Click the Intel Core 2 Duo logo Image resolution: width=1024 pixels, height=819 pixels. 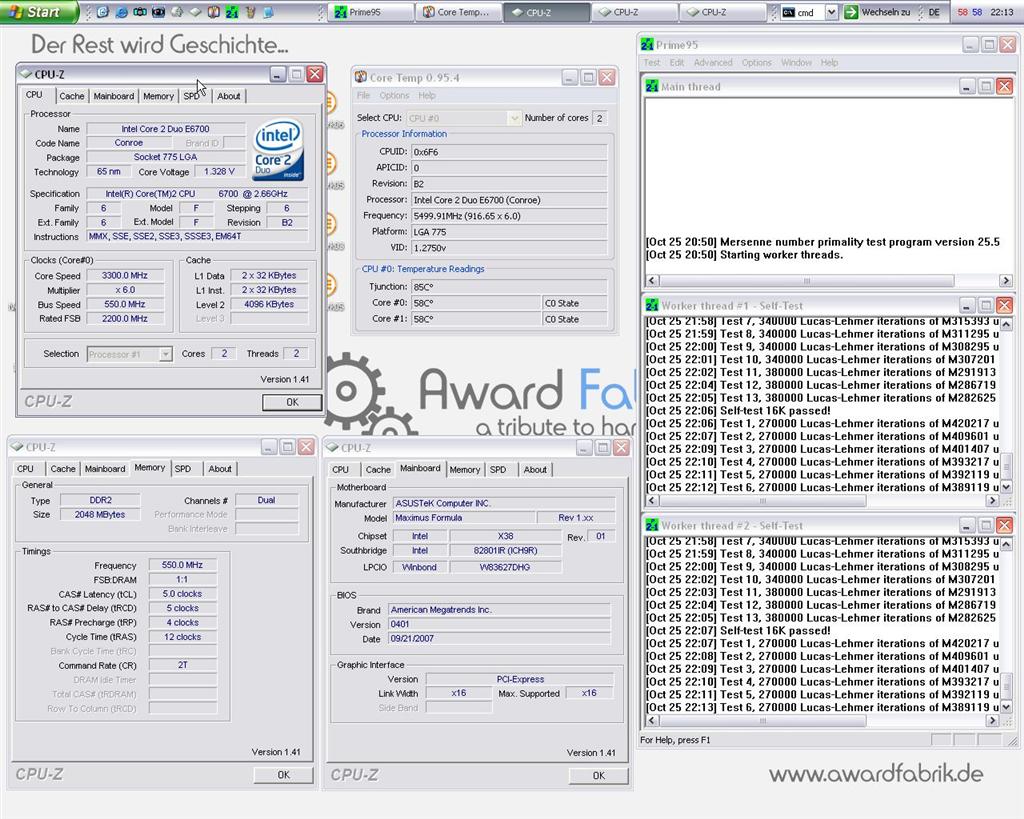(279, 150)
